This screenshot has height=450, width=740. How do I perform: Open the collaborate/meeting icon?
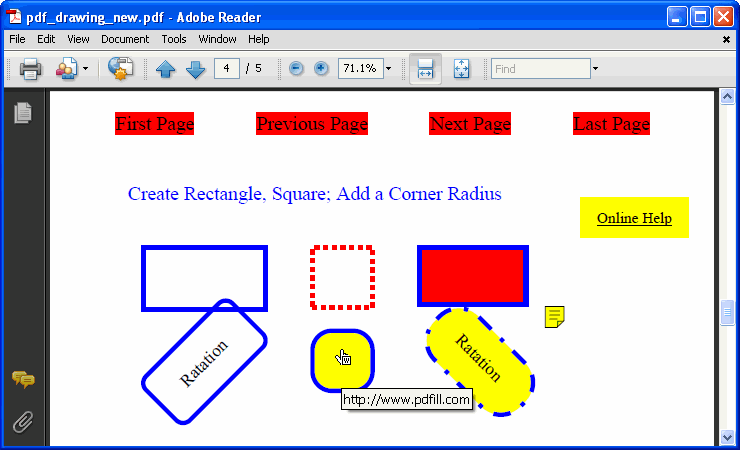tap(67, 69)
